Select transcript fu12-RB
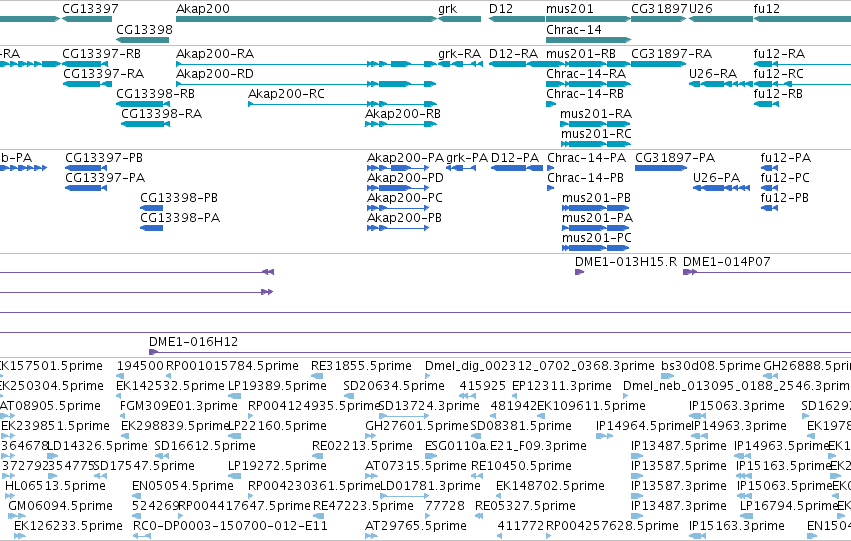The height and width of the screenshot is (541, 851). 766,104
